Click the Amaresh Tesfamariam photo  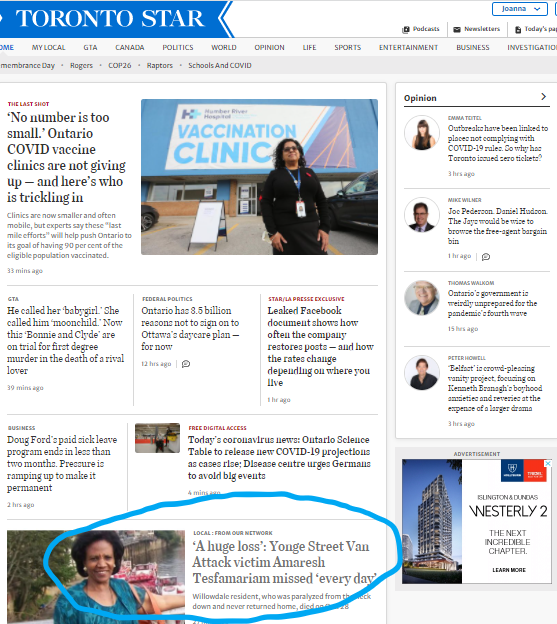pos(96,577)
